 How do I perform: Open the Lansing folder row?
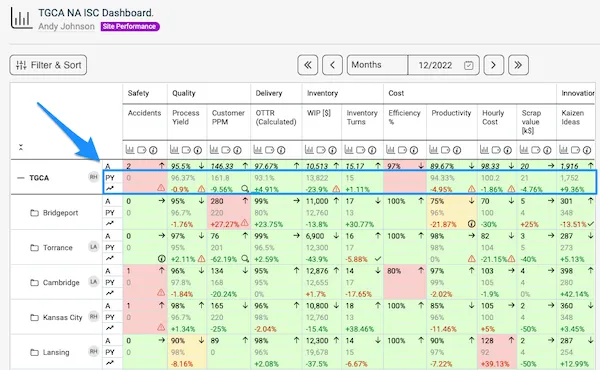pyautogui.click(x=50, y=352)
